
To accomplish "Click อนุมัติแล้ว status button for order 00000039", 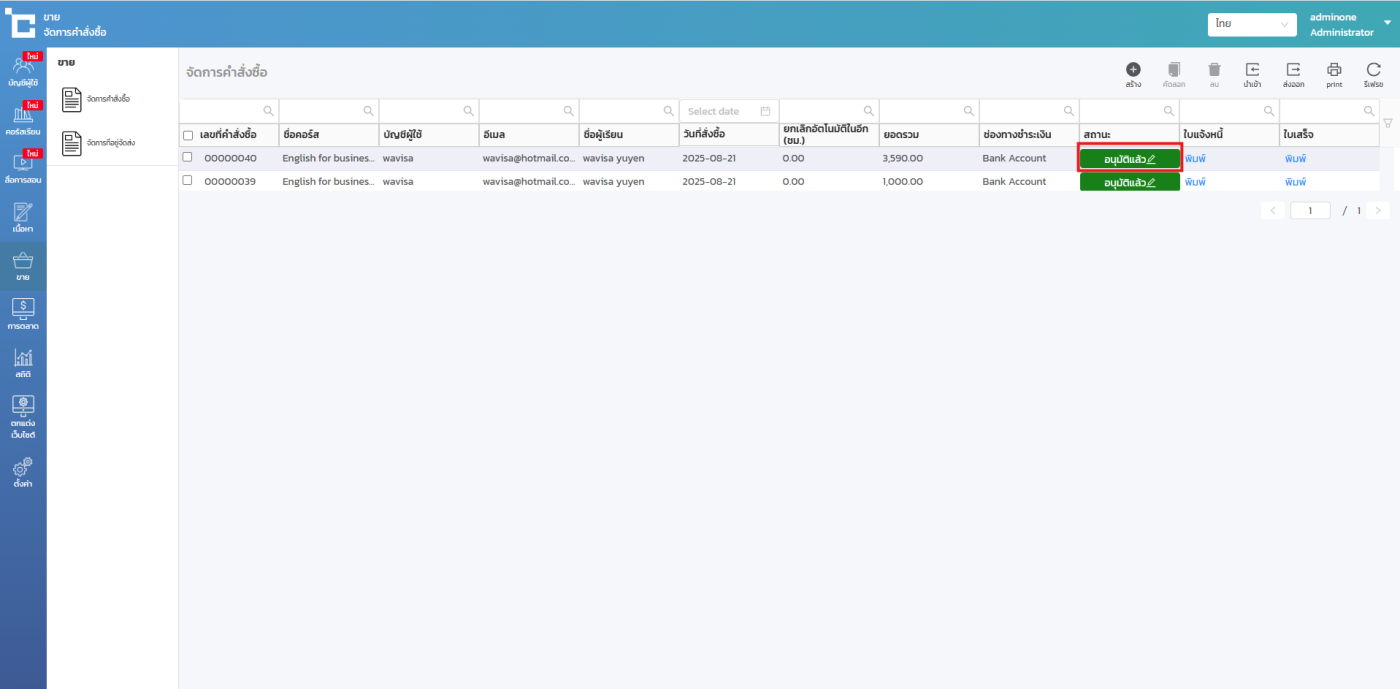I will point(1129,182).
